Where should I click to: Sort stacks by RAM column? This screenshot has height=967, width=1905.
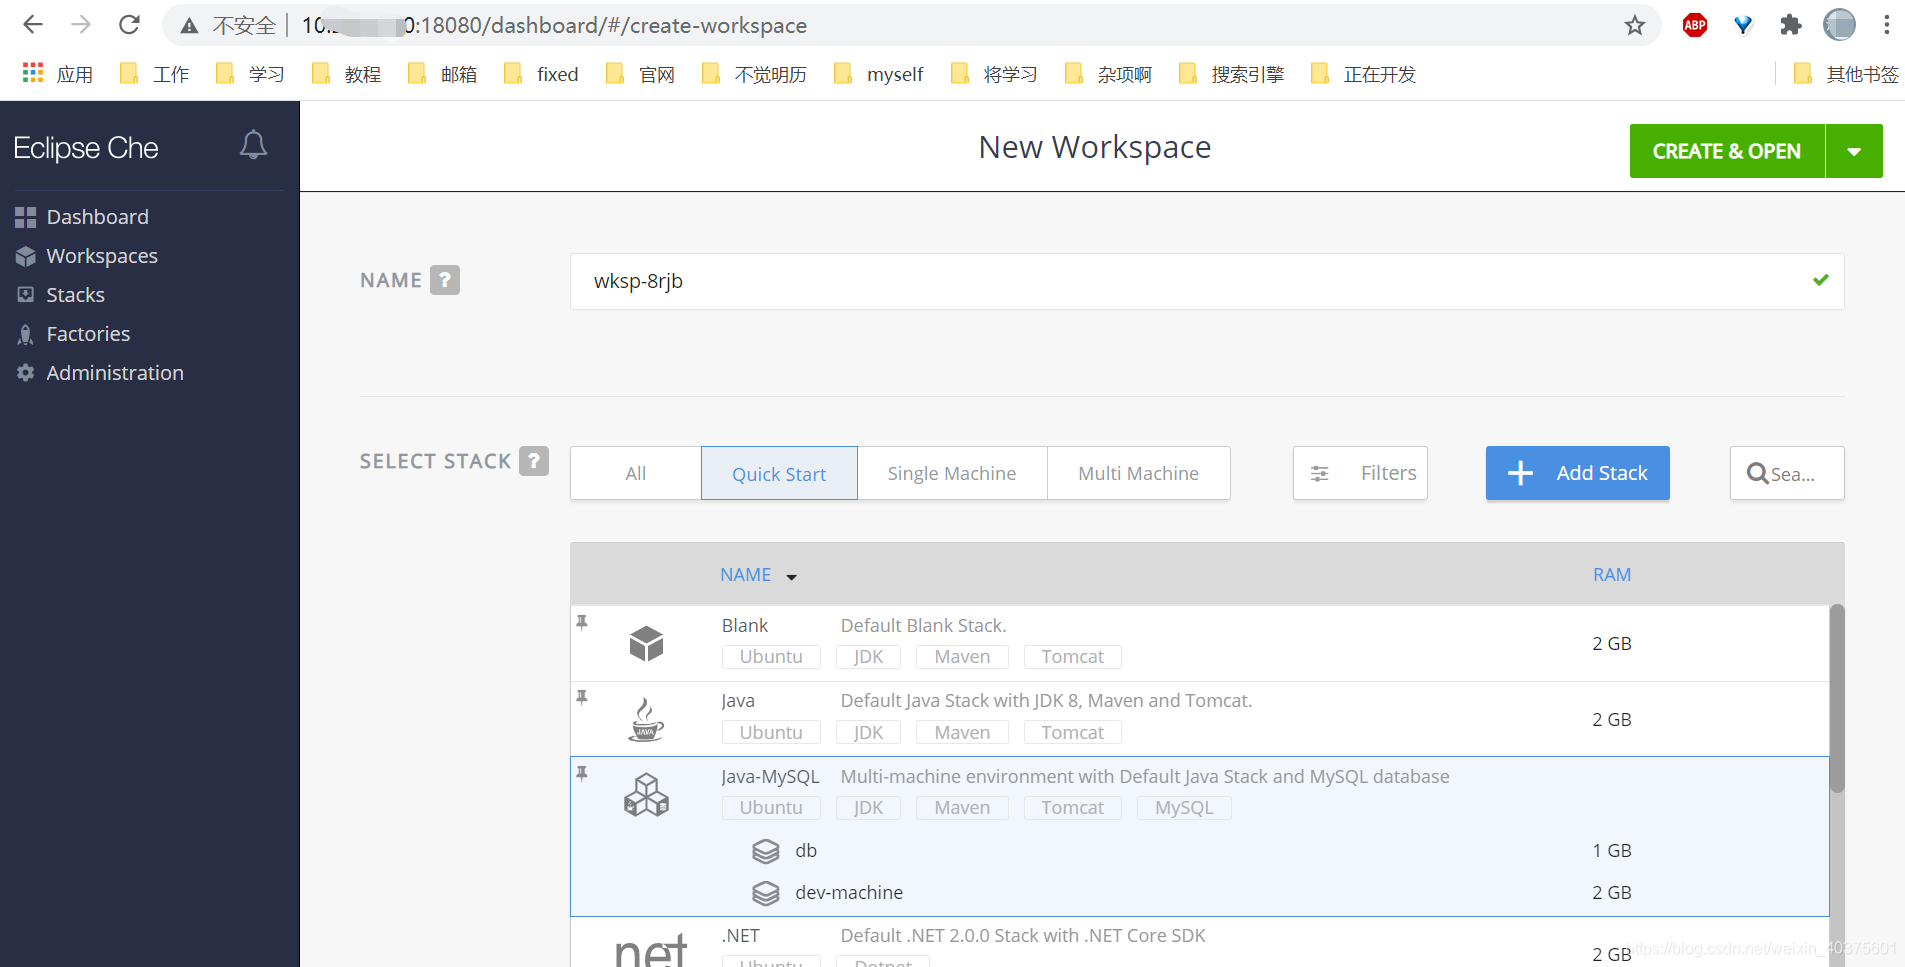click(x=1612, y=575)
